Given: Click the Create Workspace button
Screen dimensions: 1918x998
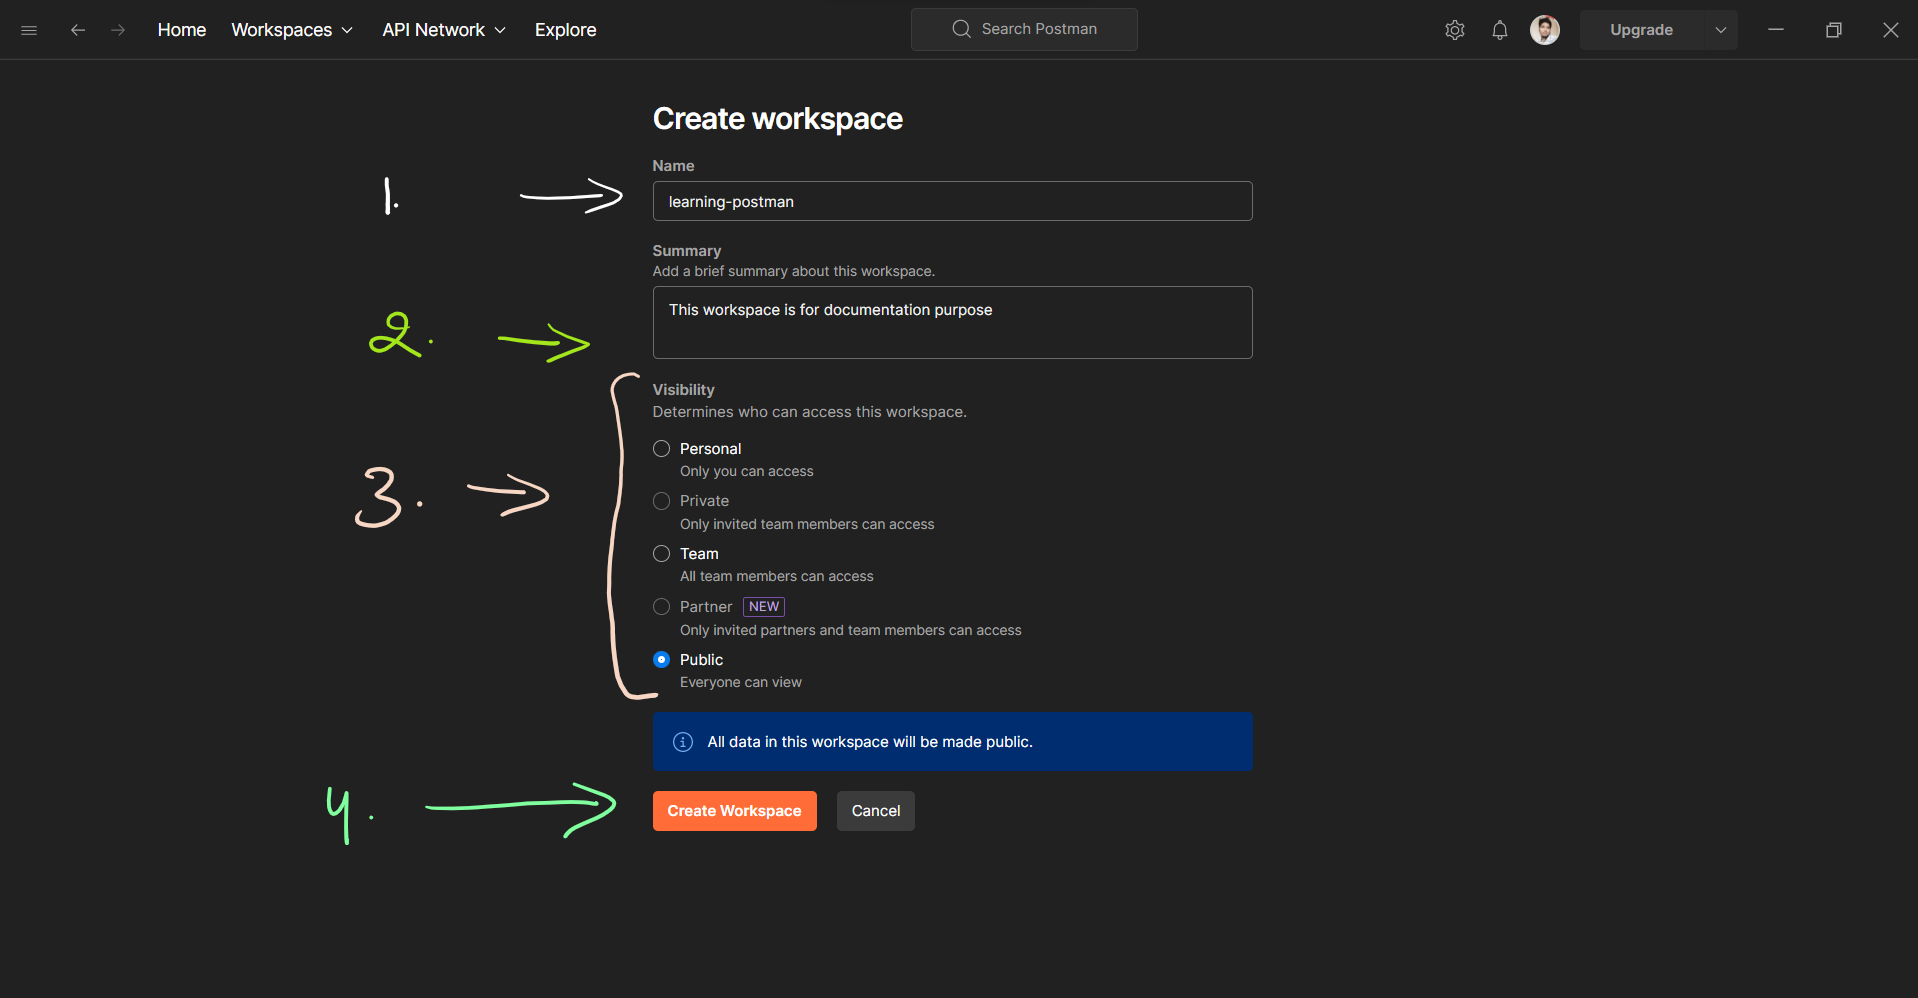Looking at the screenshot, I should click(x=735, y=811).
